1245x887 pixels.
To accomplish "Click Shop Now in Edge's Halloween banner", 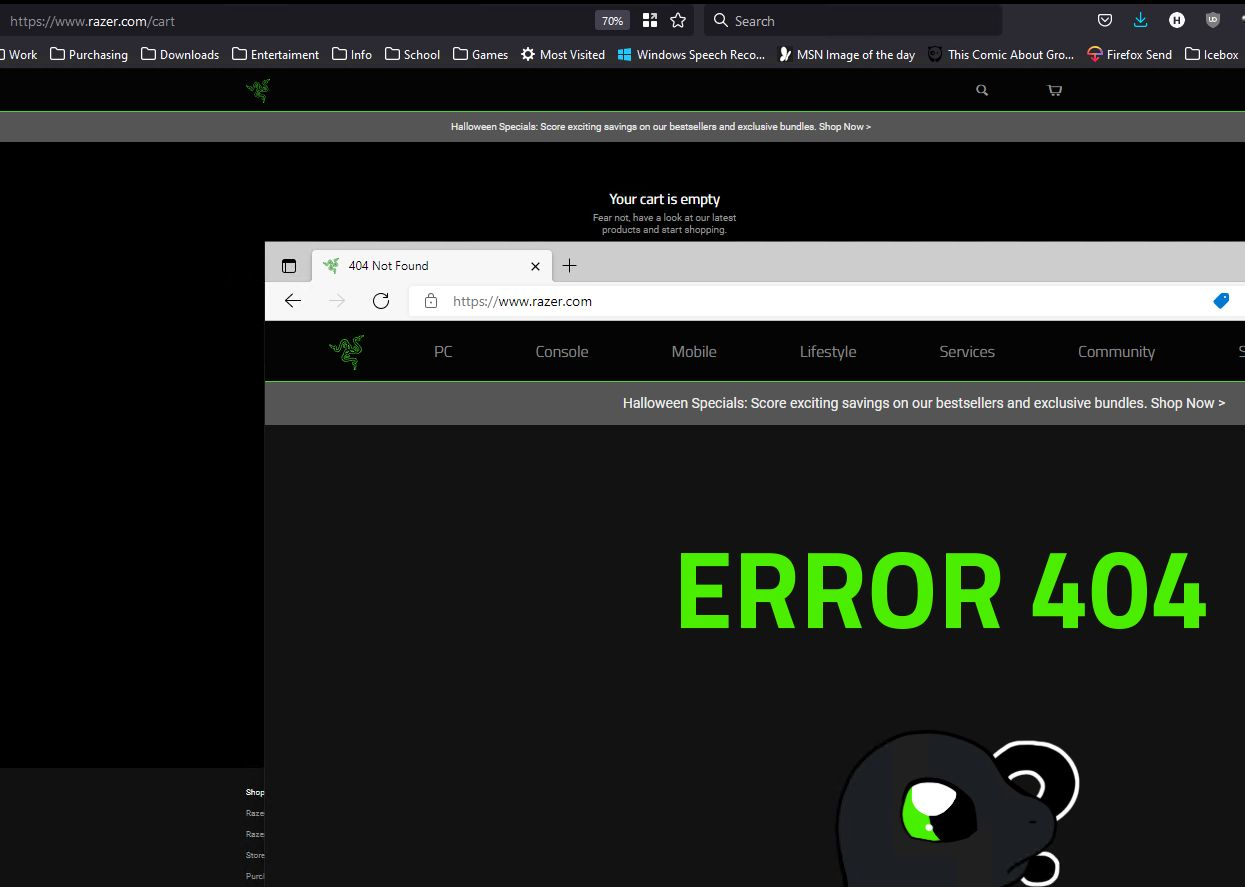I will (1188, 403).
